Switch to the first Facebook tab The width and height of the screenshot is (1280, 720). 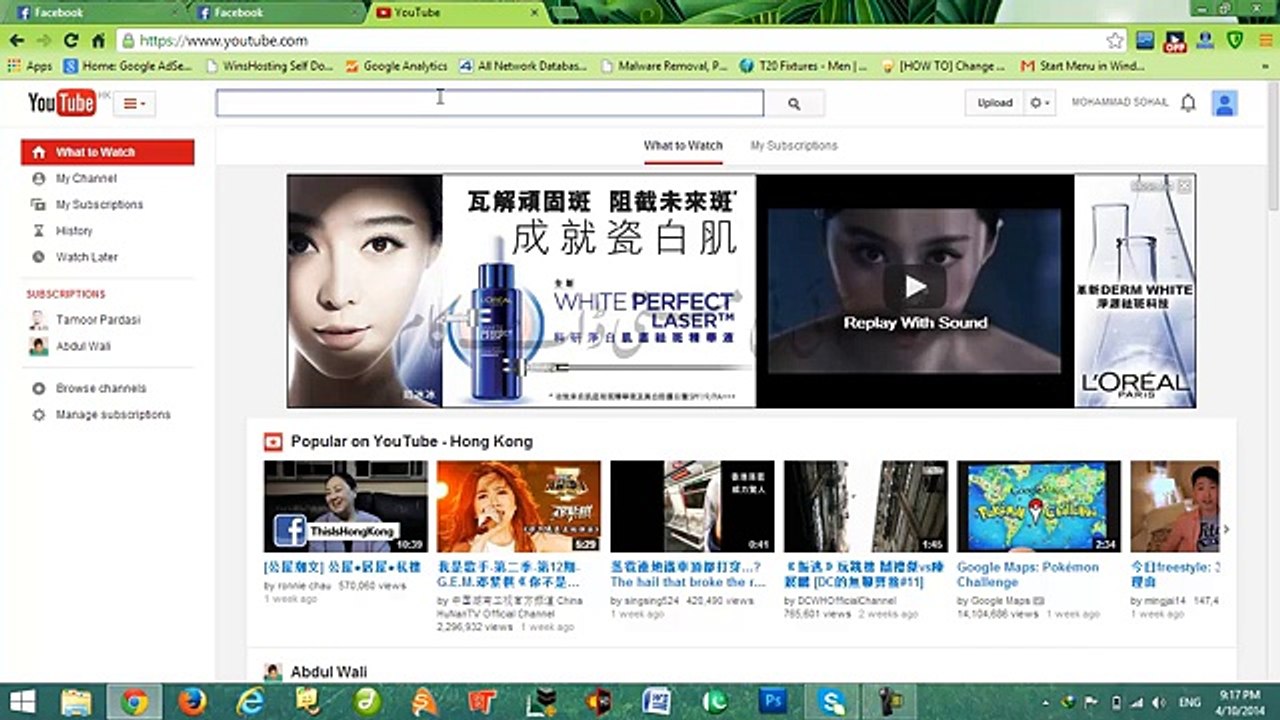95,12
